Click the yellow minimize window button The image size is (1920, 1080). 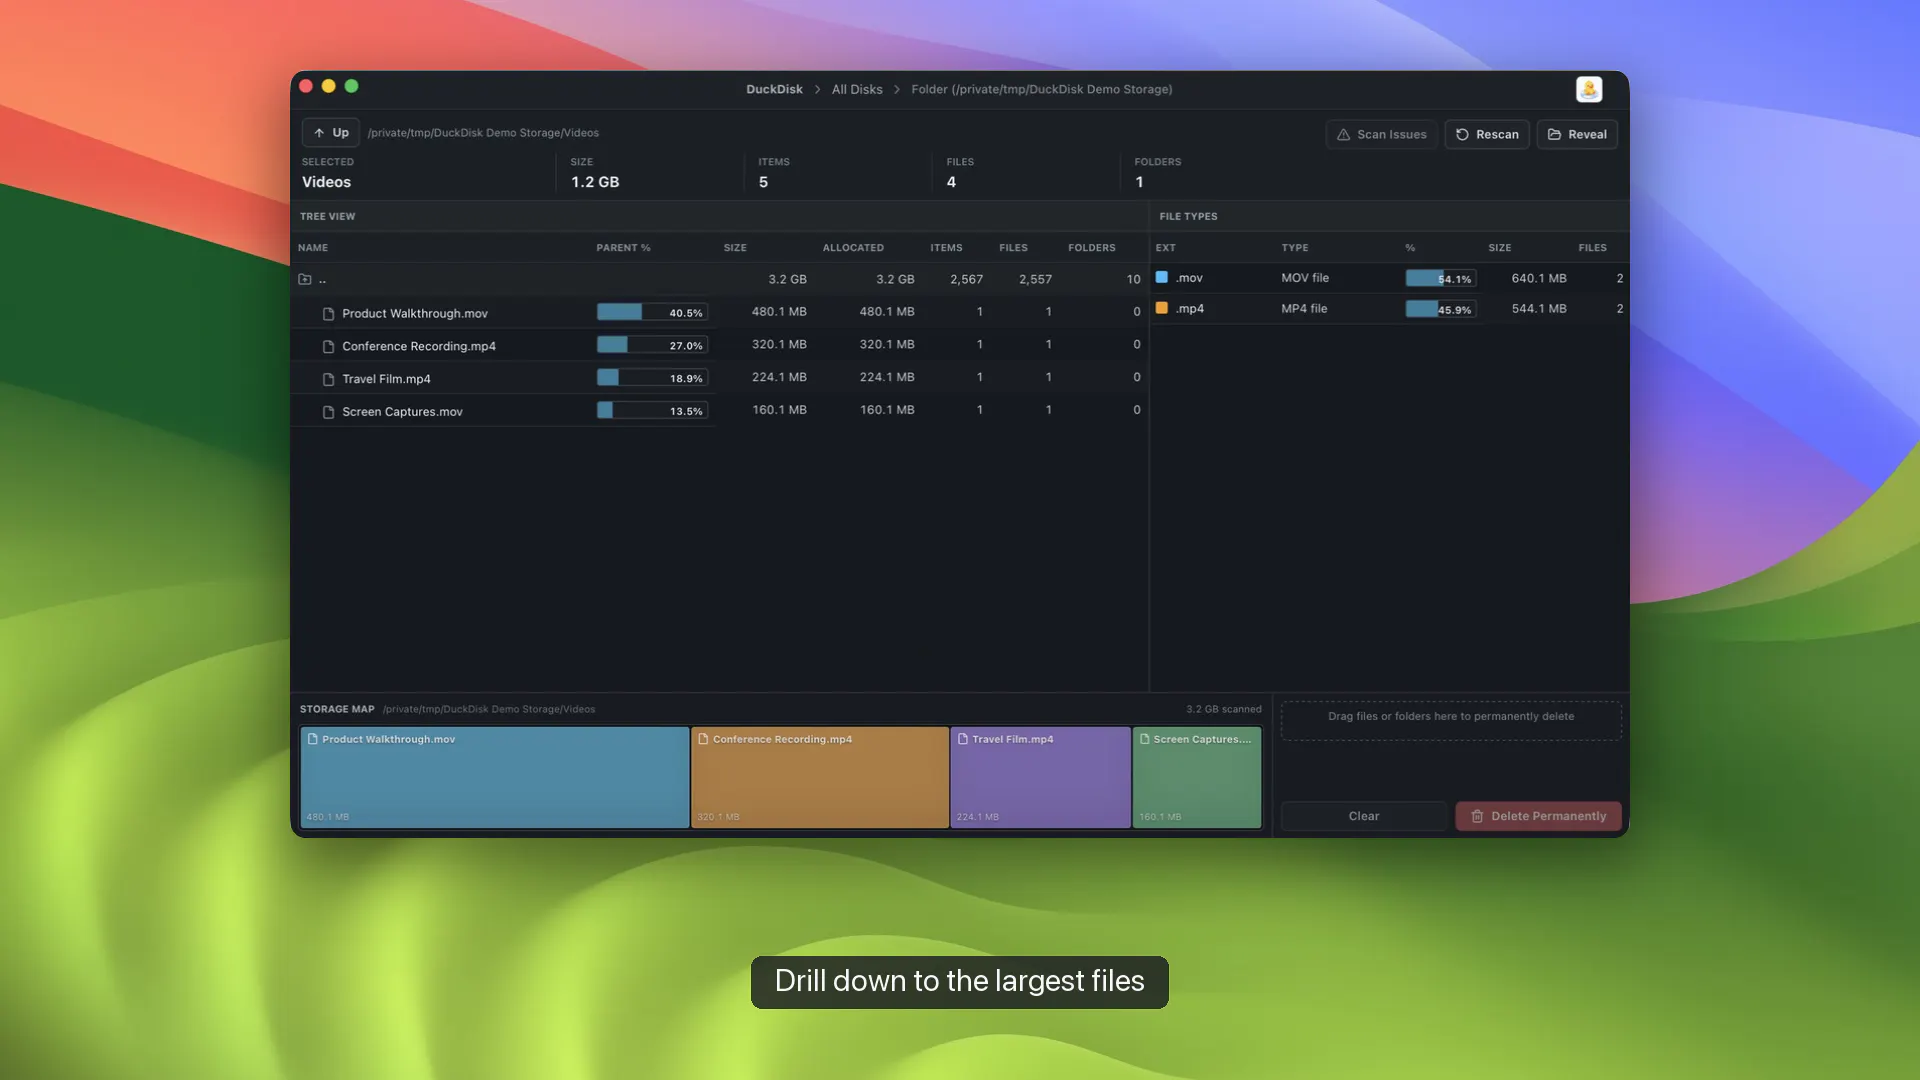click(328, 86)
